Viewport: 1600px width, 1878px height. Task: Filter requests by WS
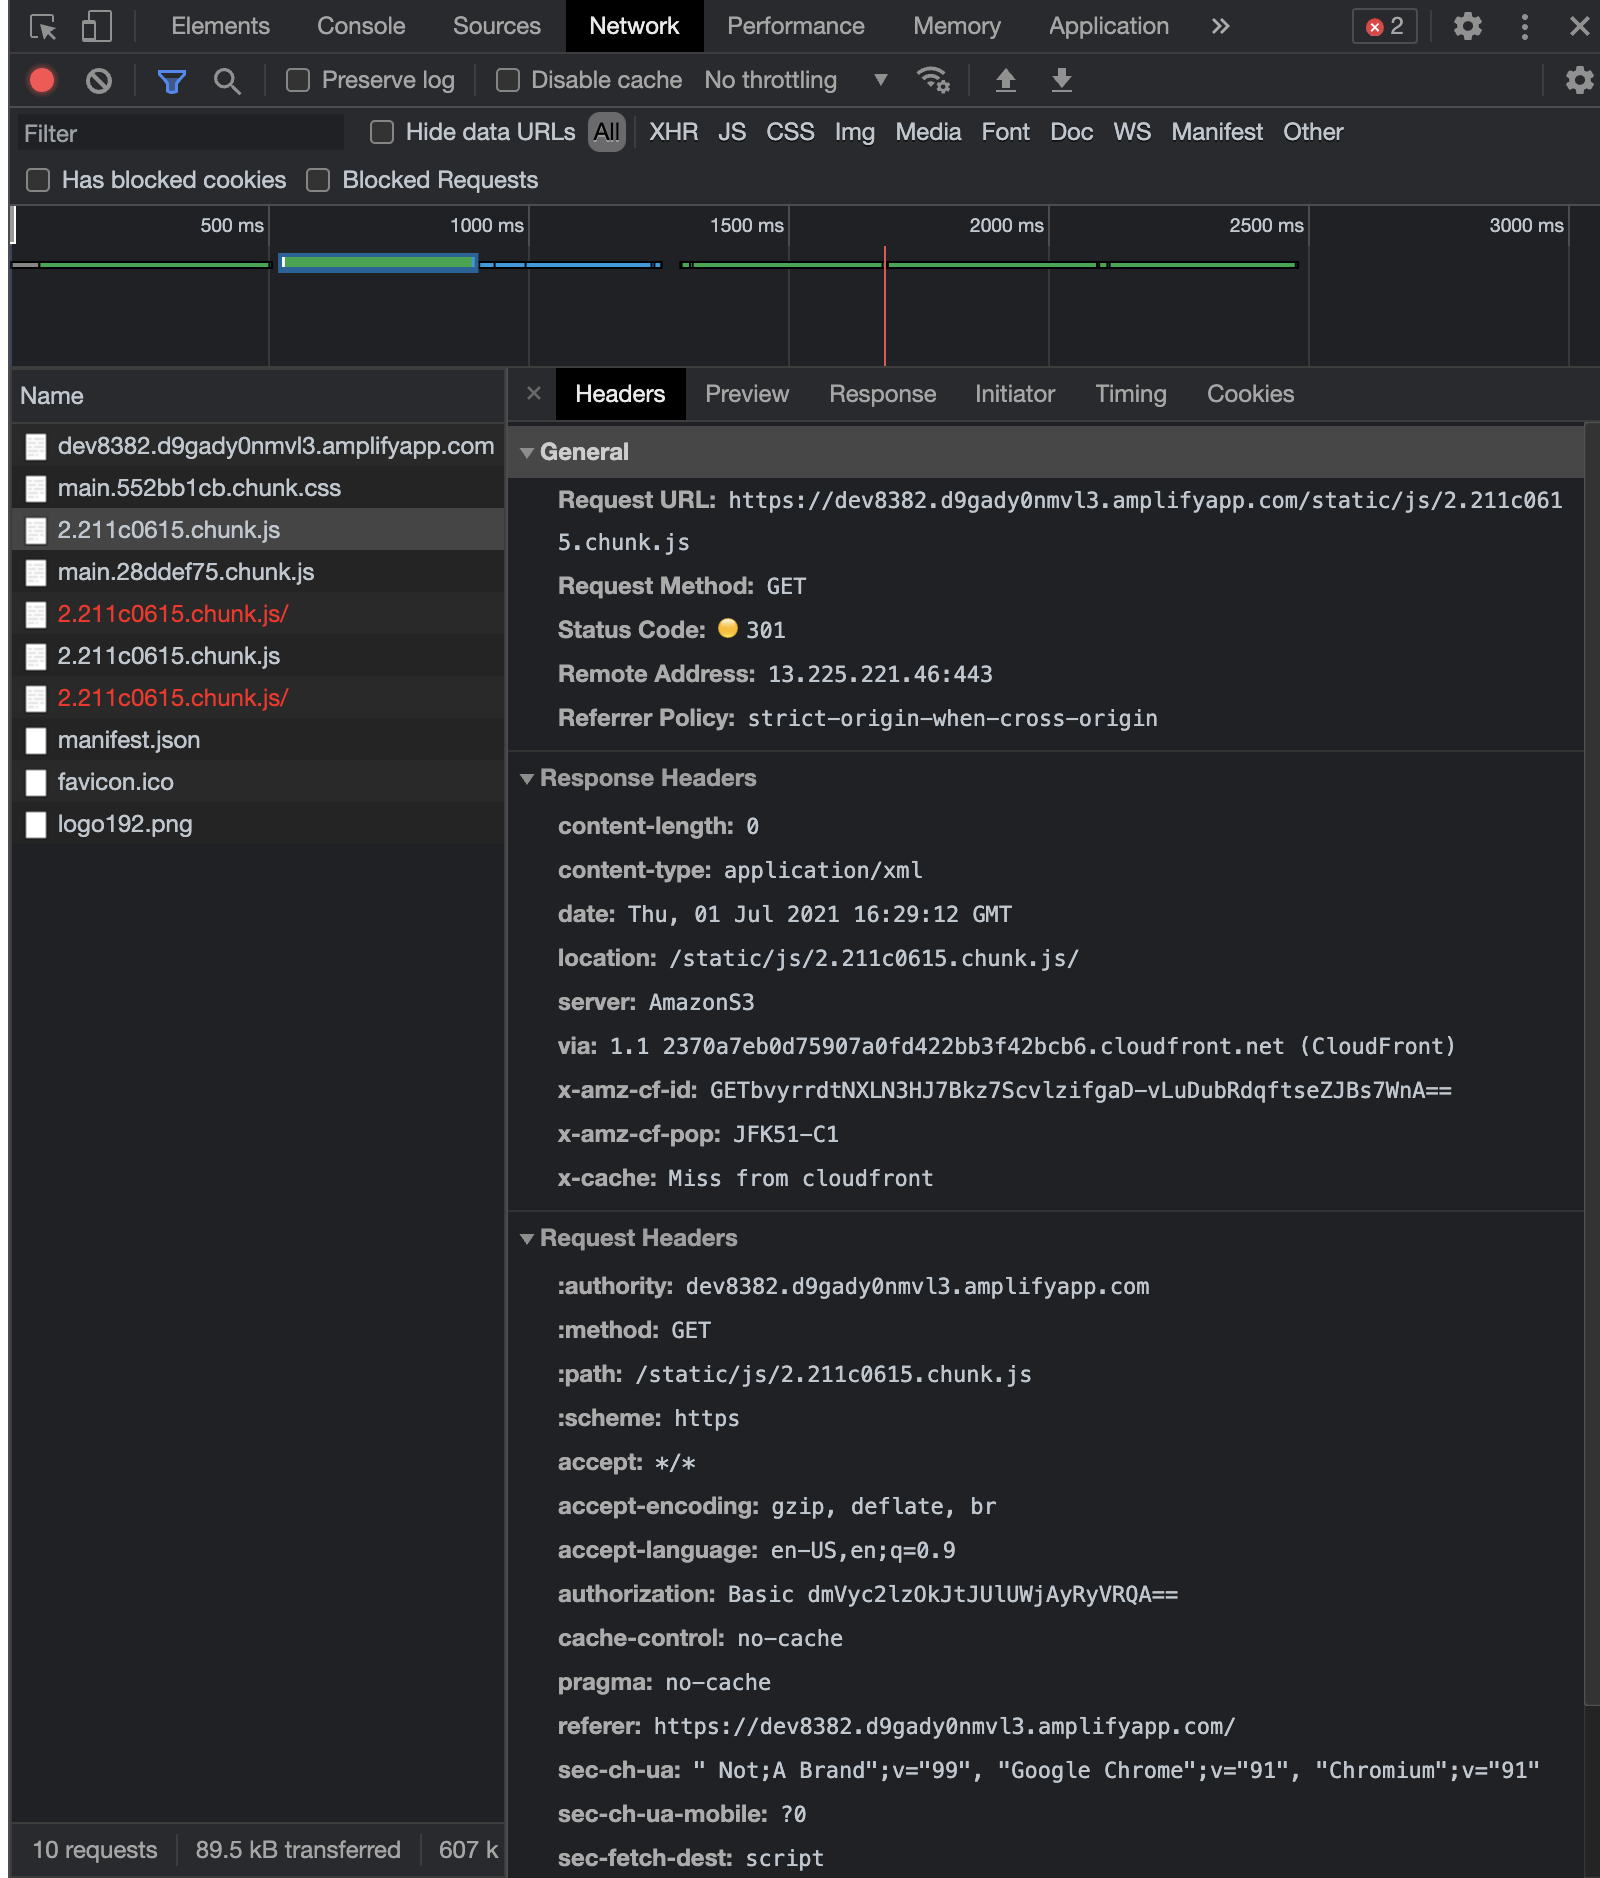[1132, 132]
